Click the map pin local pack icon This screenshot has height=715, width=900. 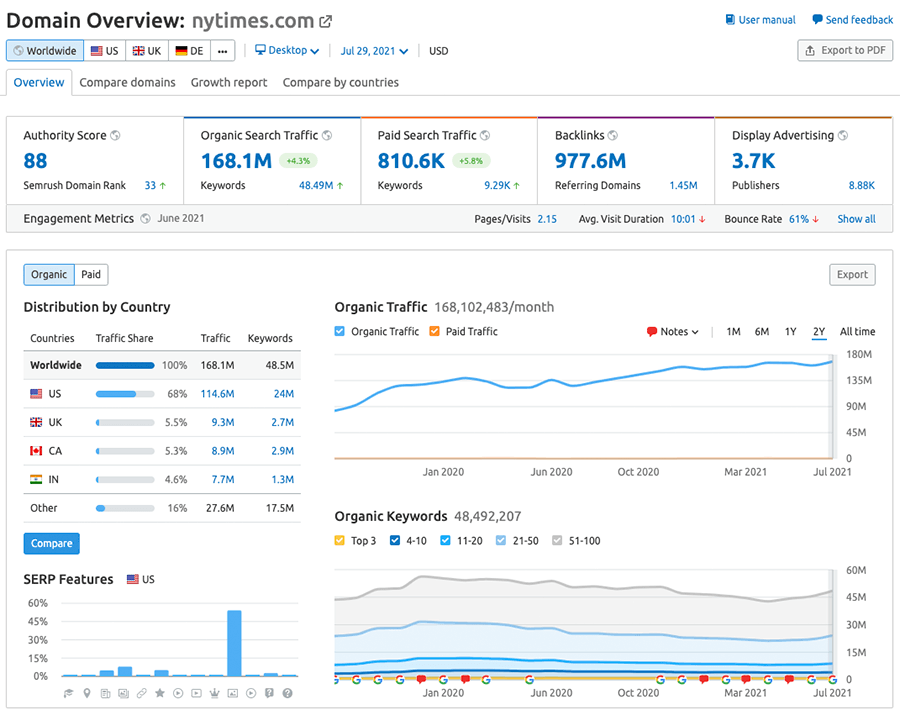[x=87, y=693]
